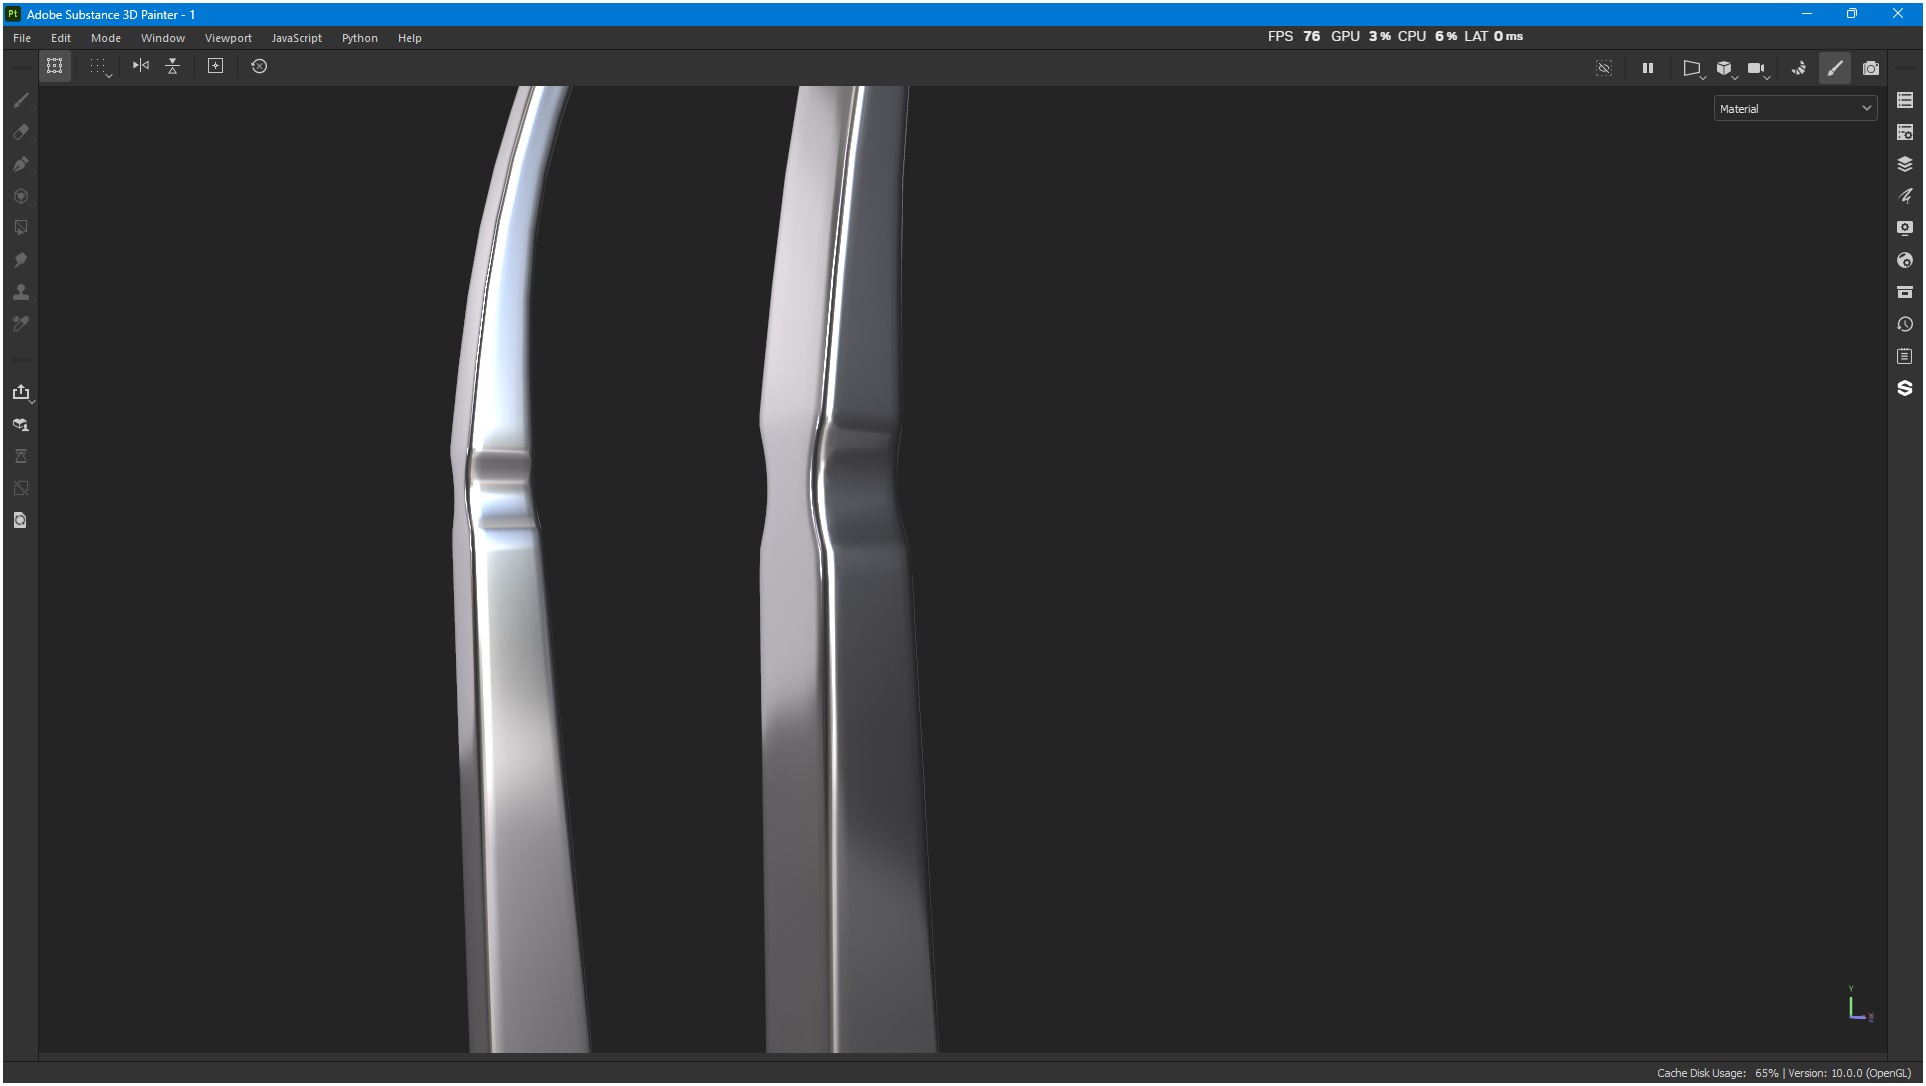Image resolution: width=1926 pixels, height=1086 pixels.
Task: Expand the Material channel dropdown
Action: pos(1795,109)
